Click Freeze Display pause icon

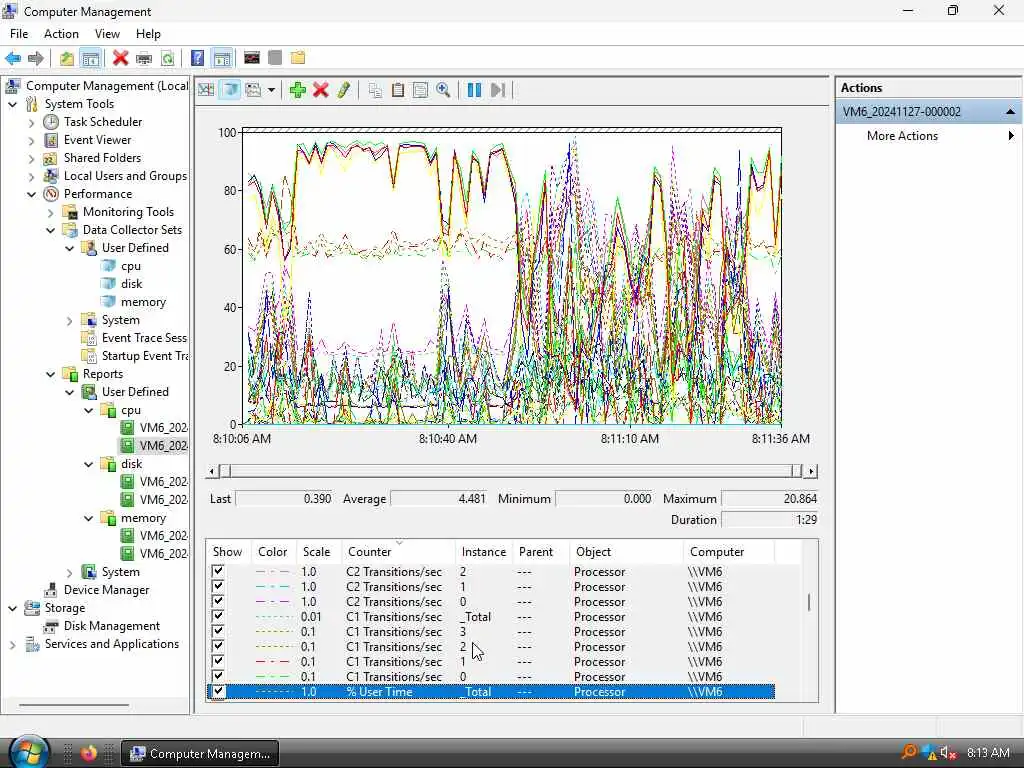coord(474,89)
